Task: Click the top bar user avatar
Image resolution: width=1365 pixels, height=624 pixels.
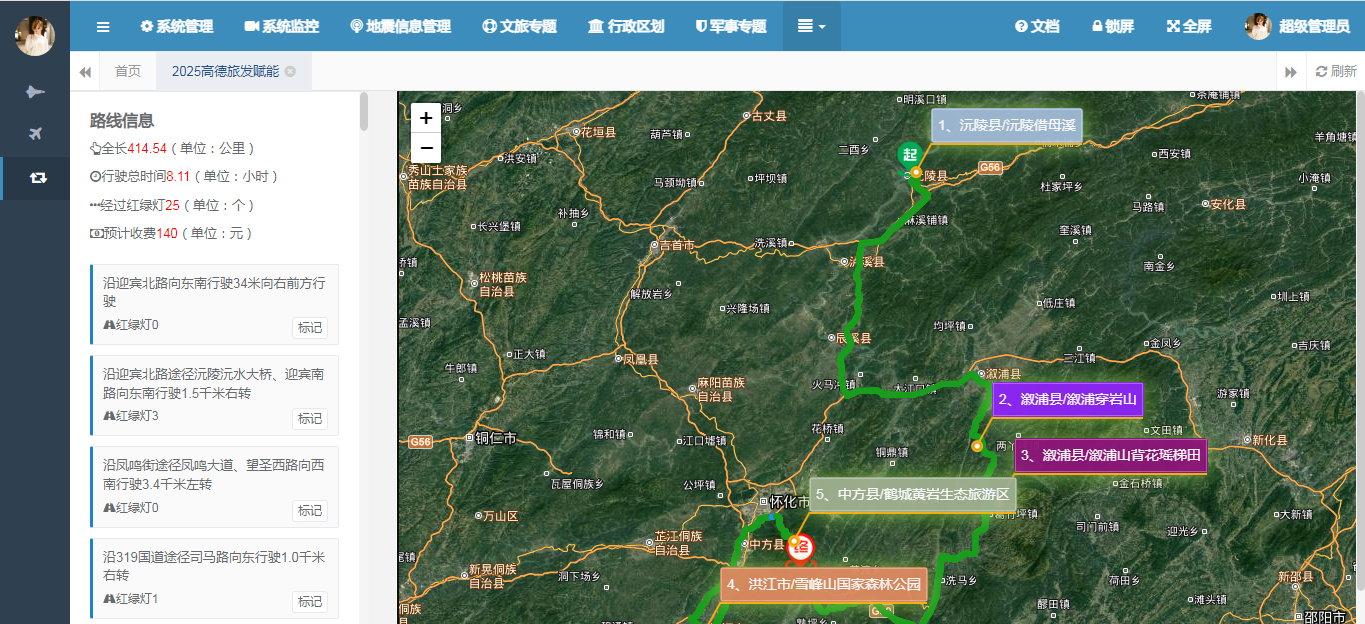Action: point(1258,27)
